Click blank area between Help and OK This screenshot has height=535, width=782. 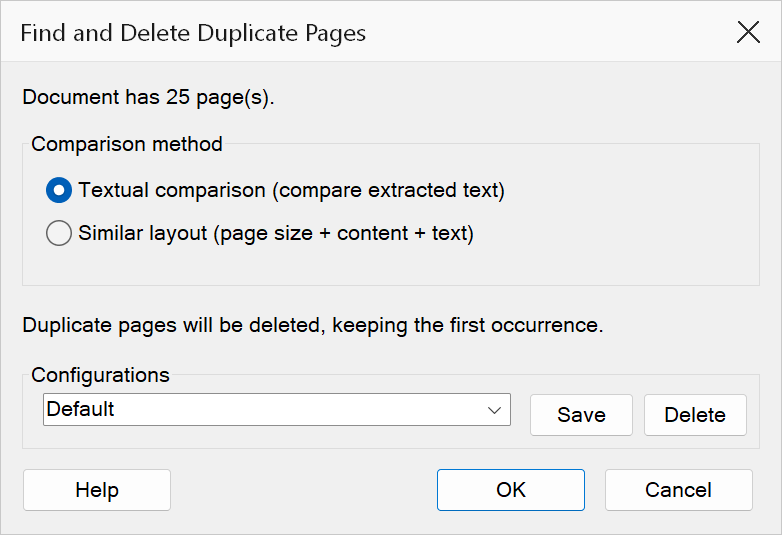tap(303, 490)
